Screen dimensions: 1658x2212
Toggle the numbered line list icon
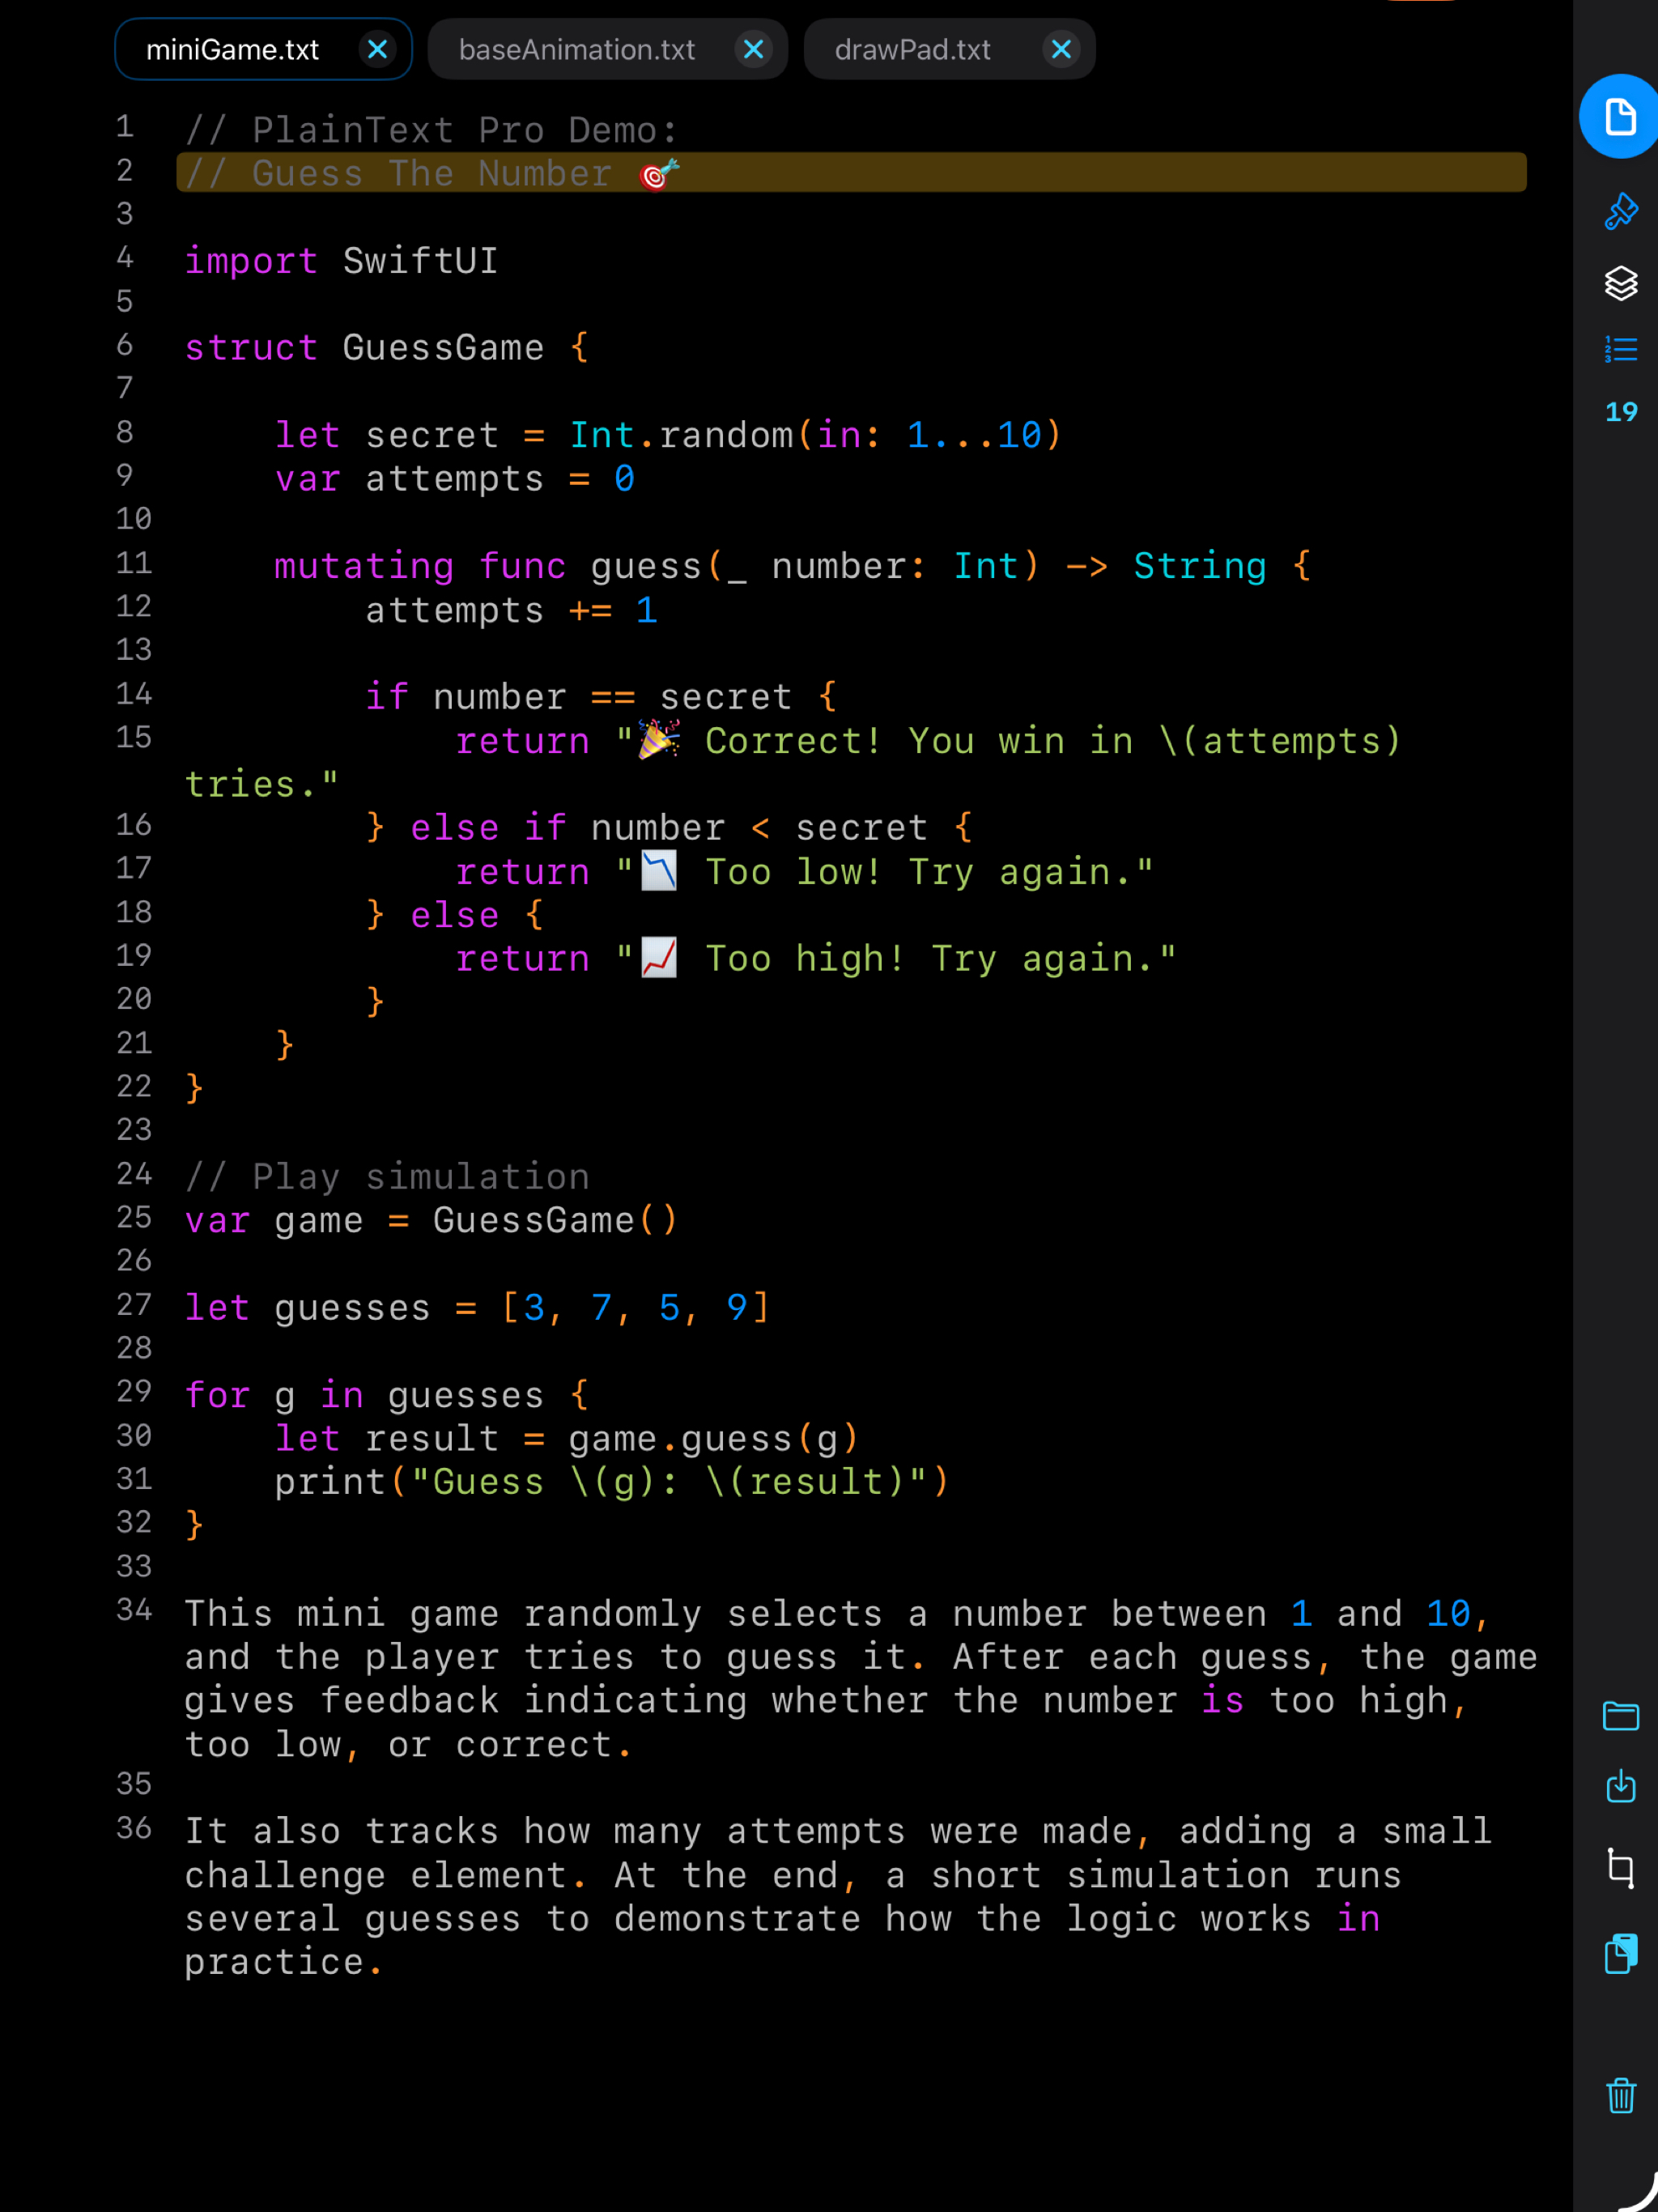coord(1620,349)
